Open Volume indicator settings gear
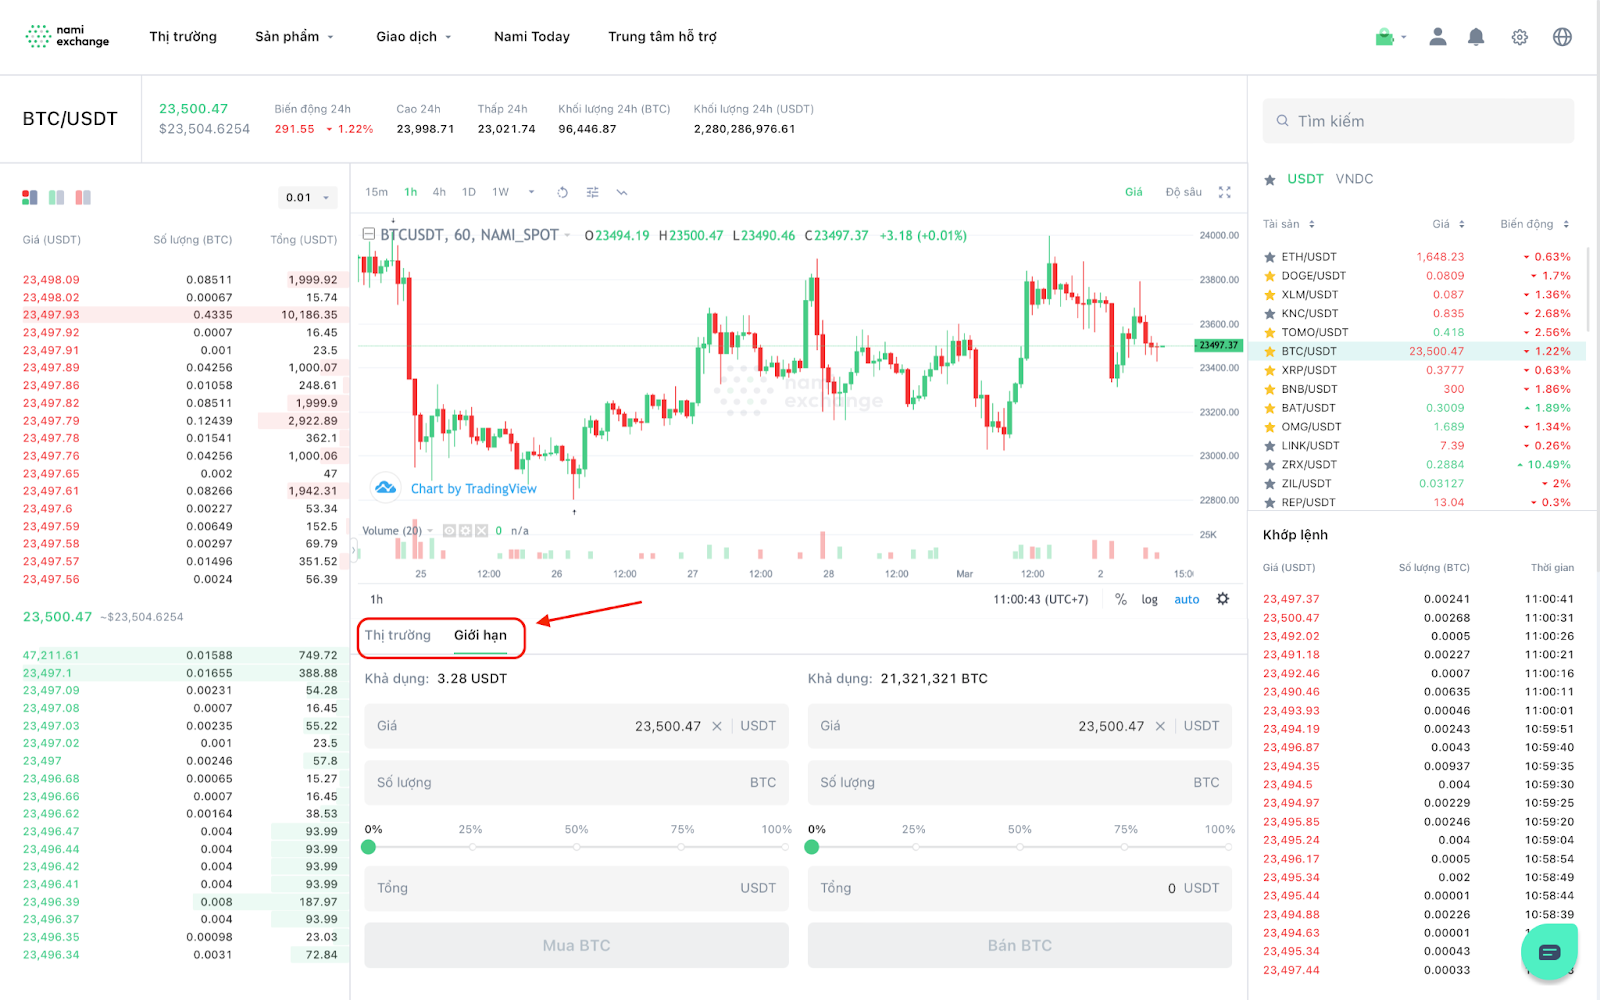 pos(466,531)
